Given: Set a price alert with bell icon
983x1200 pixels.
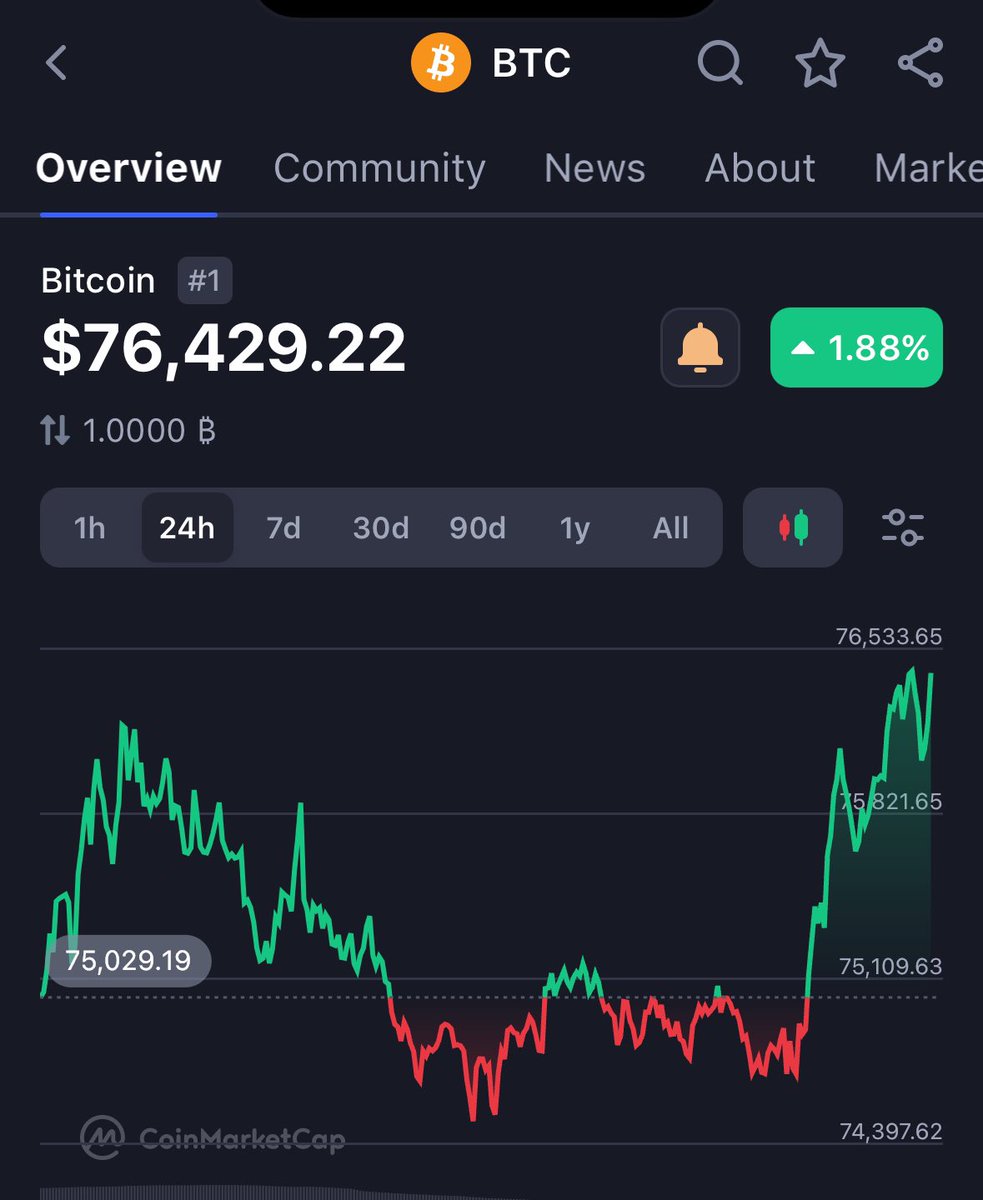Looking at the screenshot, I should tap(700, 348).
